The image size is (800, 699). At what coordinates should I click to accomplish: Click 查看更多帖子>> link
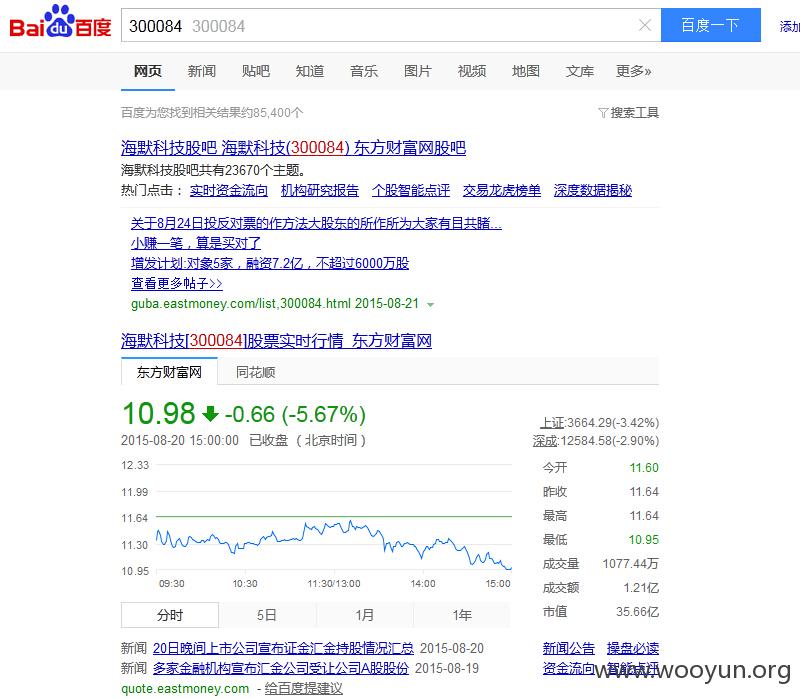point(177,283)
